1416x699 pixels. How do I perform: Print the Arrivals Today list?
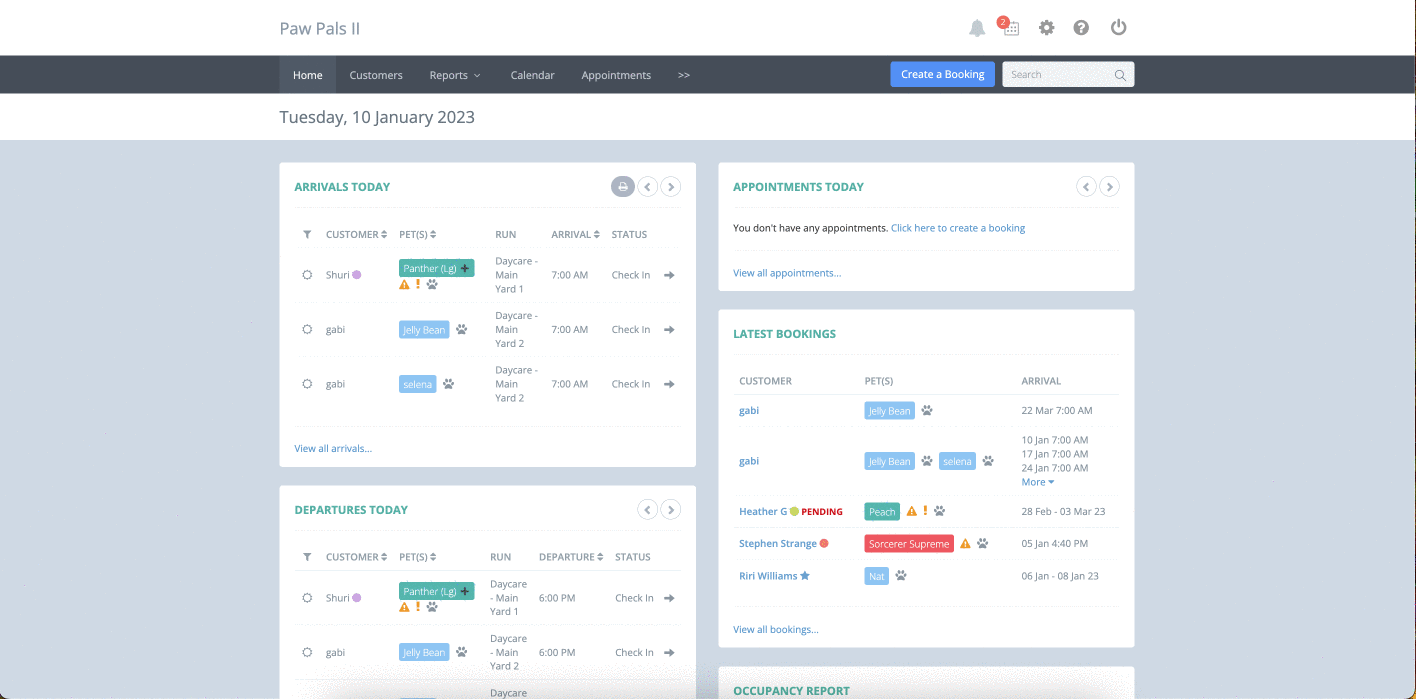tap(623, 187)
